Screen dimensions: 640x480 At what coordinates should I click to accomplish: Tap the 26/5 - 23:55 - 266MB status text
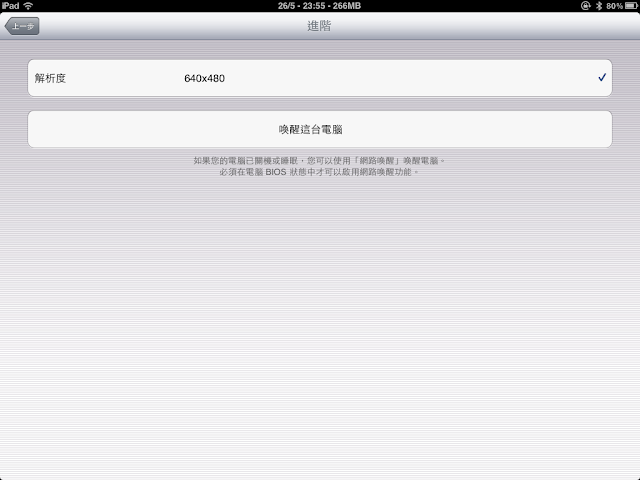click(319, 6)
